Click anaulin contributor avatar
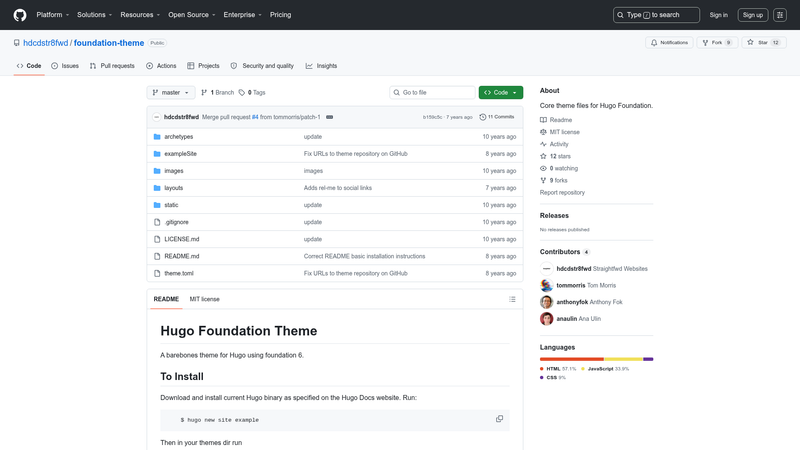Viewport: 800px width, 450px height. tap(546, 319)
